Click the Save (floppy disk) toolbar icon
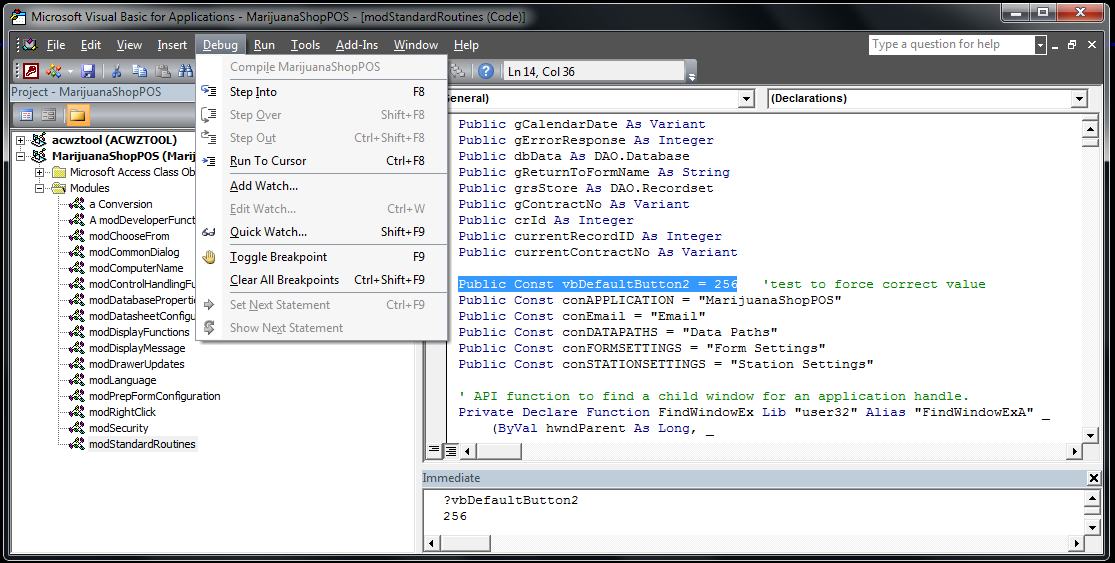Viewport: 1115px width, 563px height. pos(88,71)
